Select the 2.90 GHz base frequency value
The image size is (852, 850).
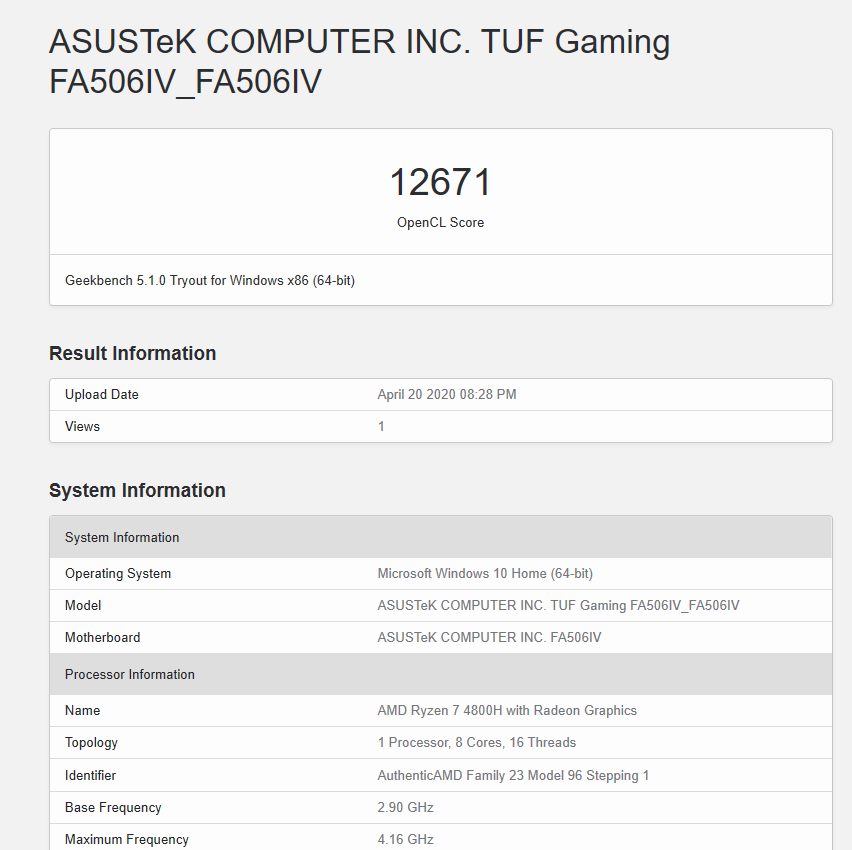[405, 808]
